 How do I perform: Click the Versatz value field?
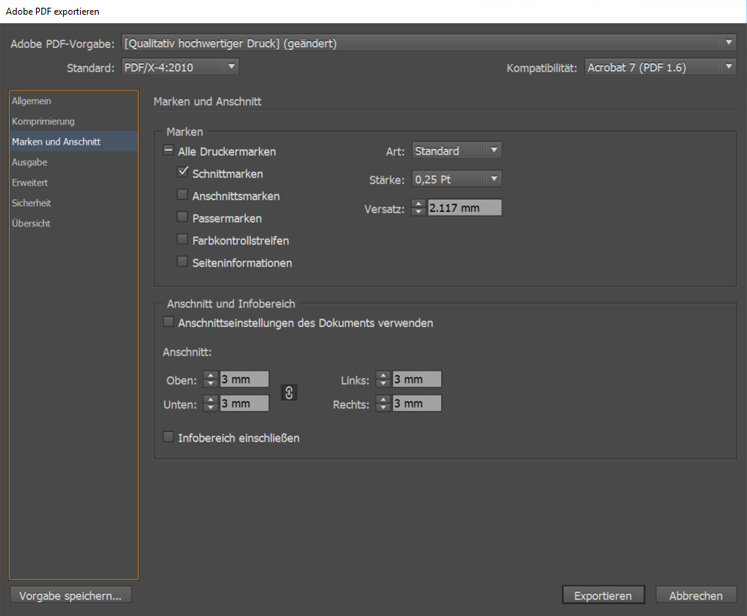coord(464,208)
